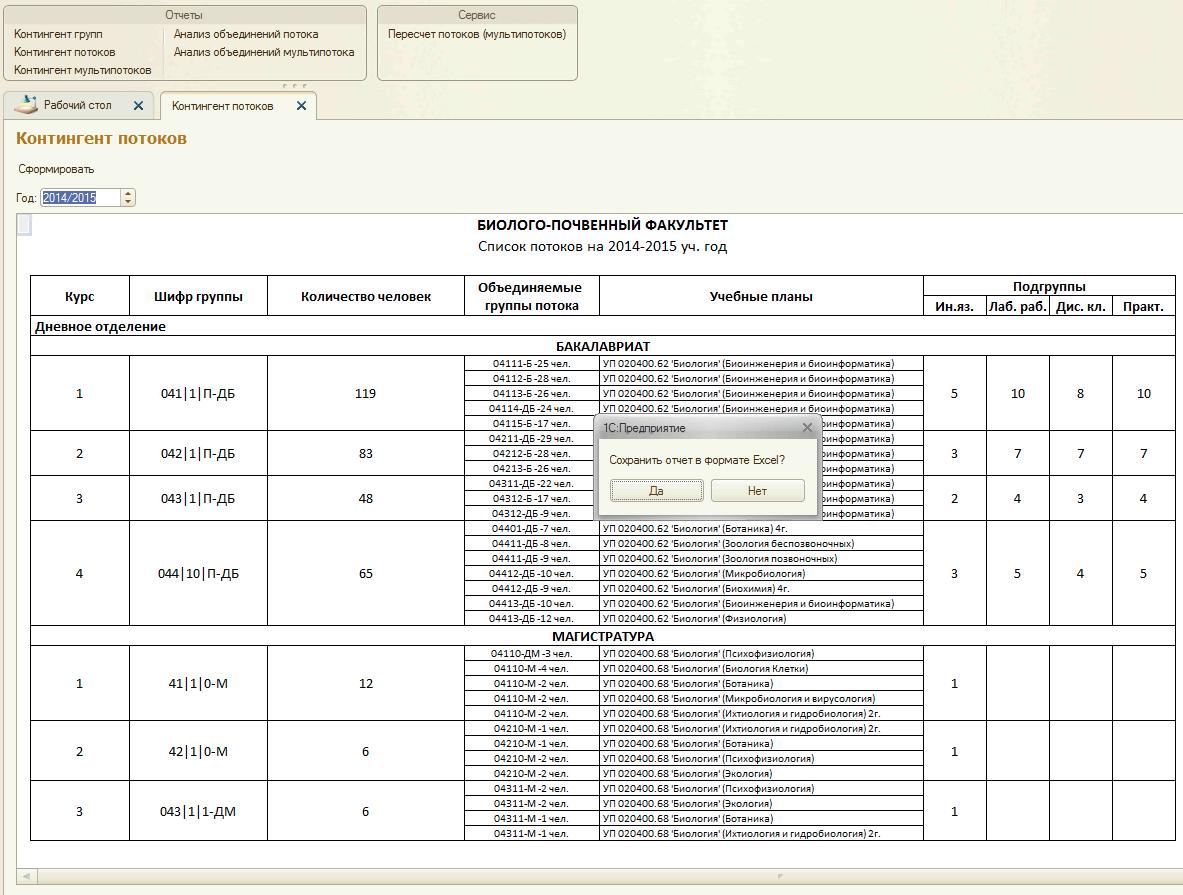
Task: Select the Контингент потоков tab
Action: coord(222,106)
